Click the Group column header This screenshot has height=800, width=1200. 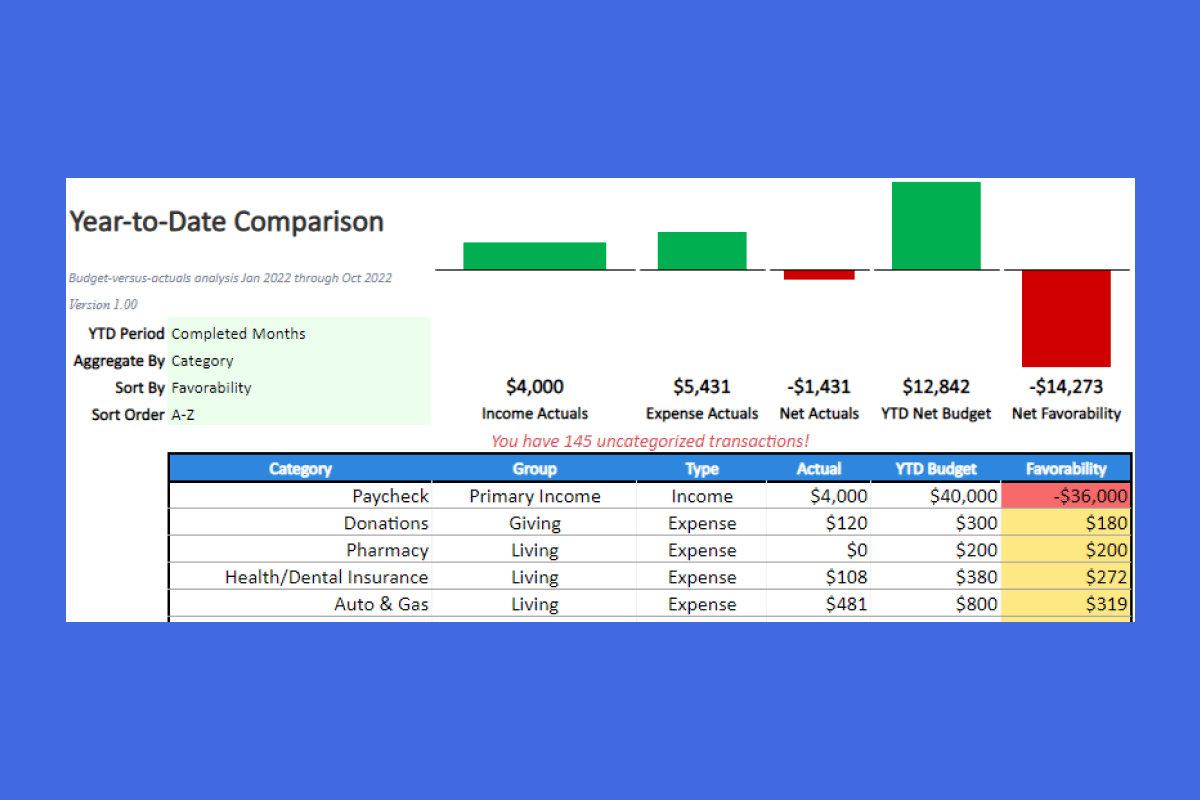tap(534, 468)
